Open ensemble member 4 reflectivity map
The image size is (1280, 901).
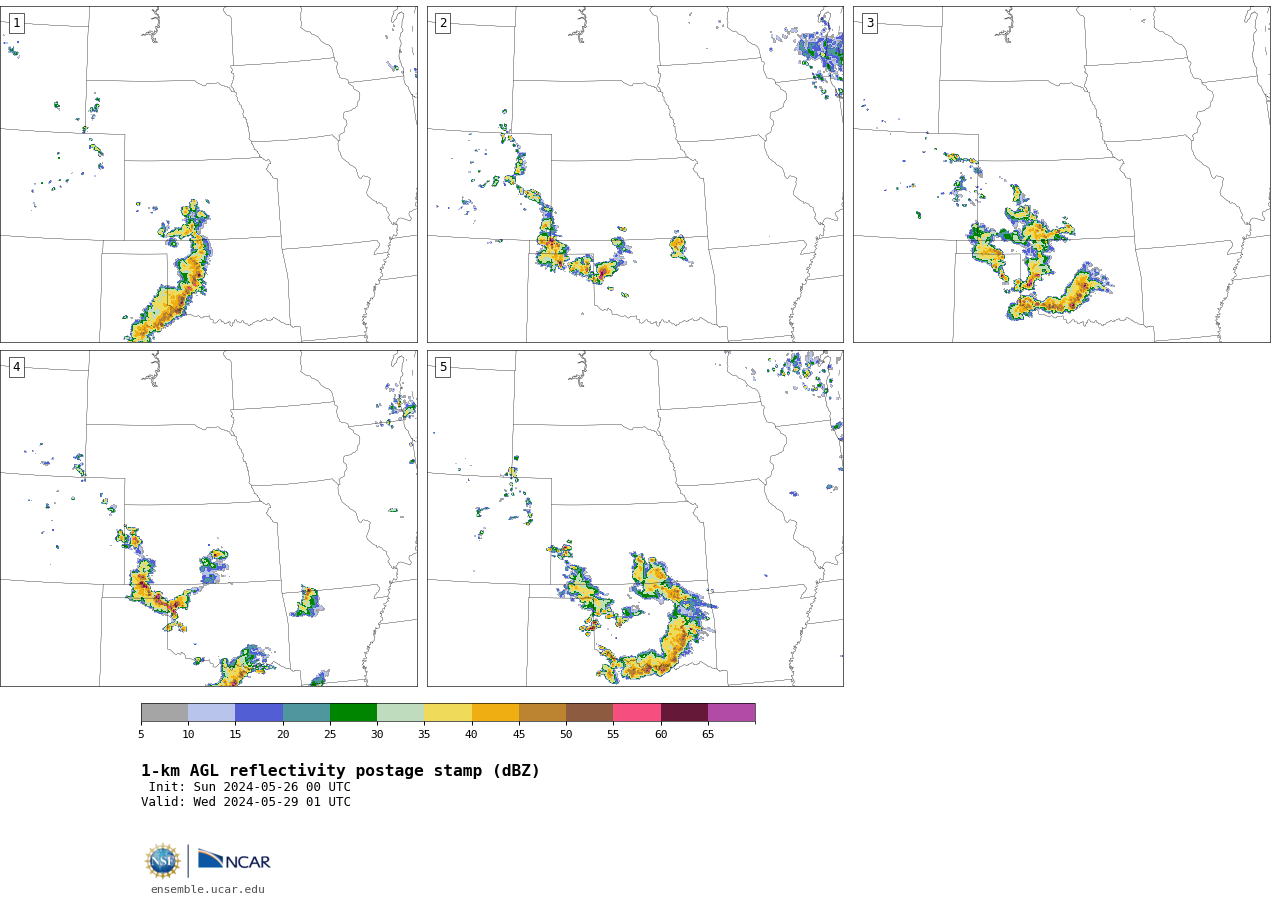pyautogui.click(x=209, y=518)
